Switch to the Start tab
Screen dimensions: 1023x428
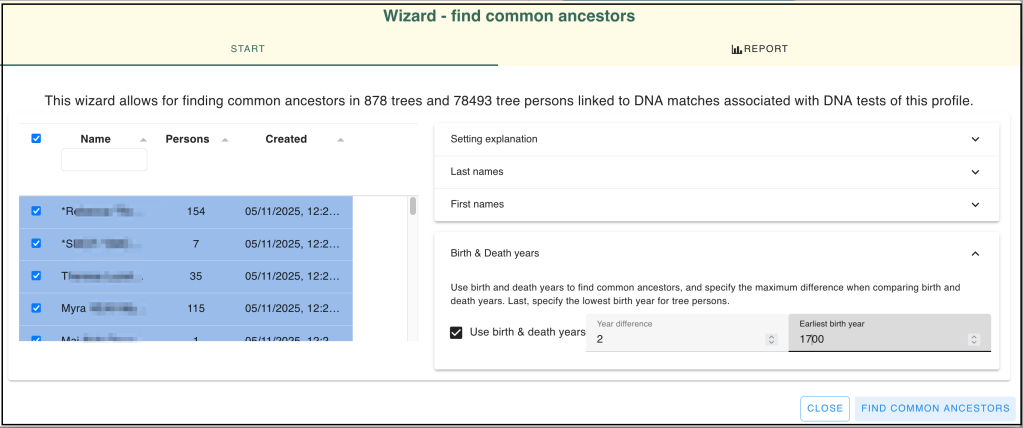[248, 49]
